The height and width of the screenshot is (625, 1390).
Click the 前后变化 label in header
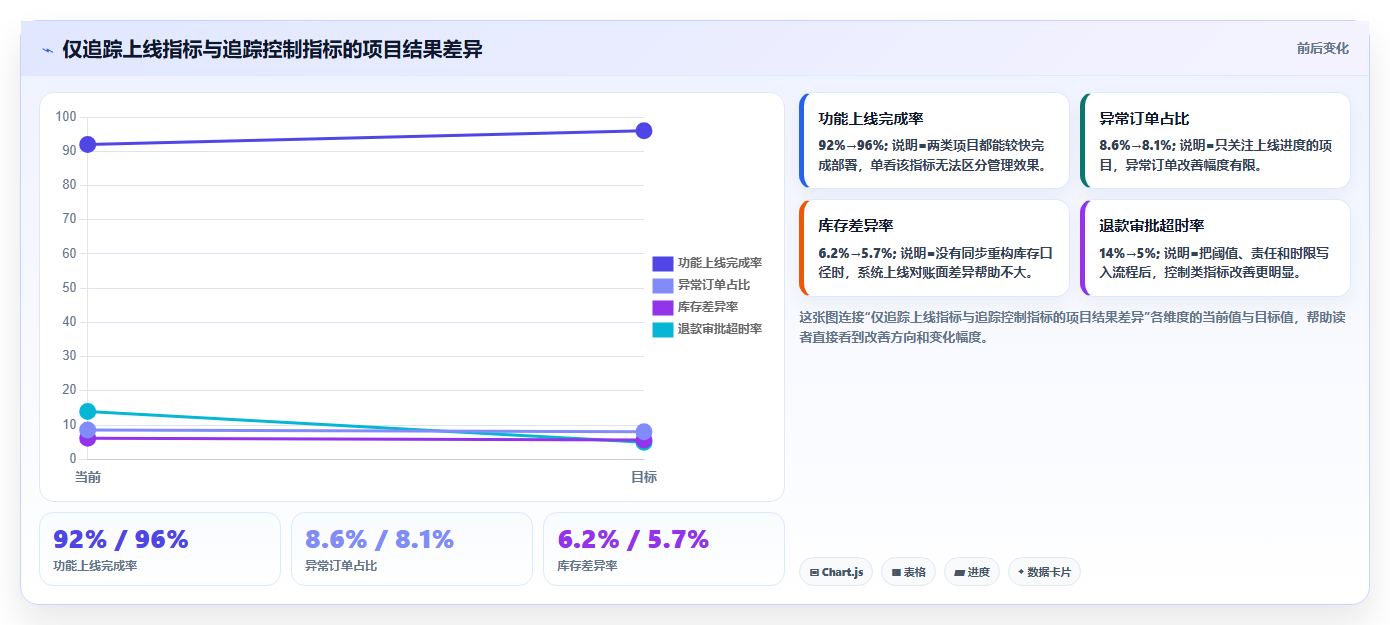coord(1322,48)
